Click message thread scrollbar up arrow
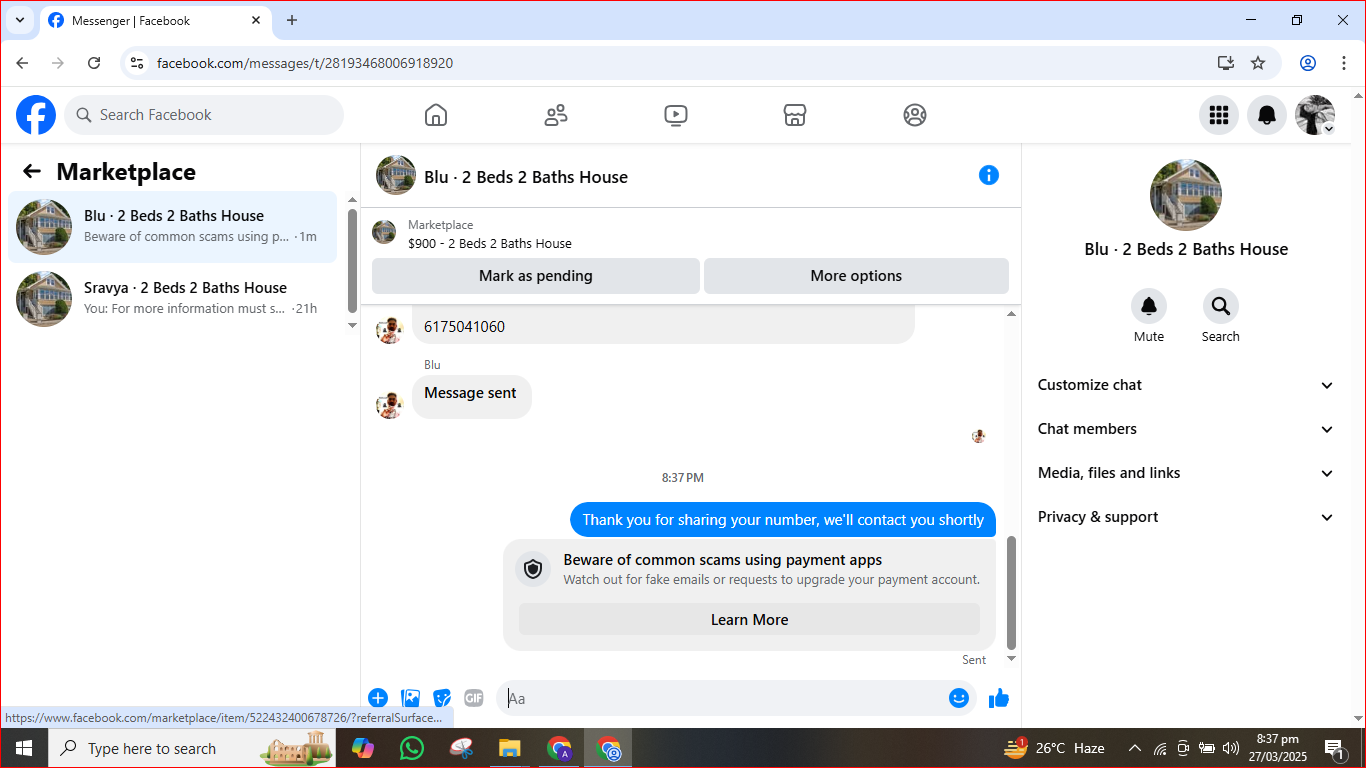The width and height of the screenshot is (1366, 768). pyautogui.click(x=1011, y=314)
